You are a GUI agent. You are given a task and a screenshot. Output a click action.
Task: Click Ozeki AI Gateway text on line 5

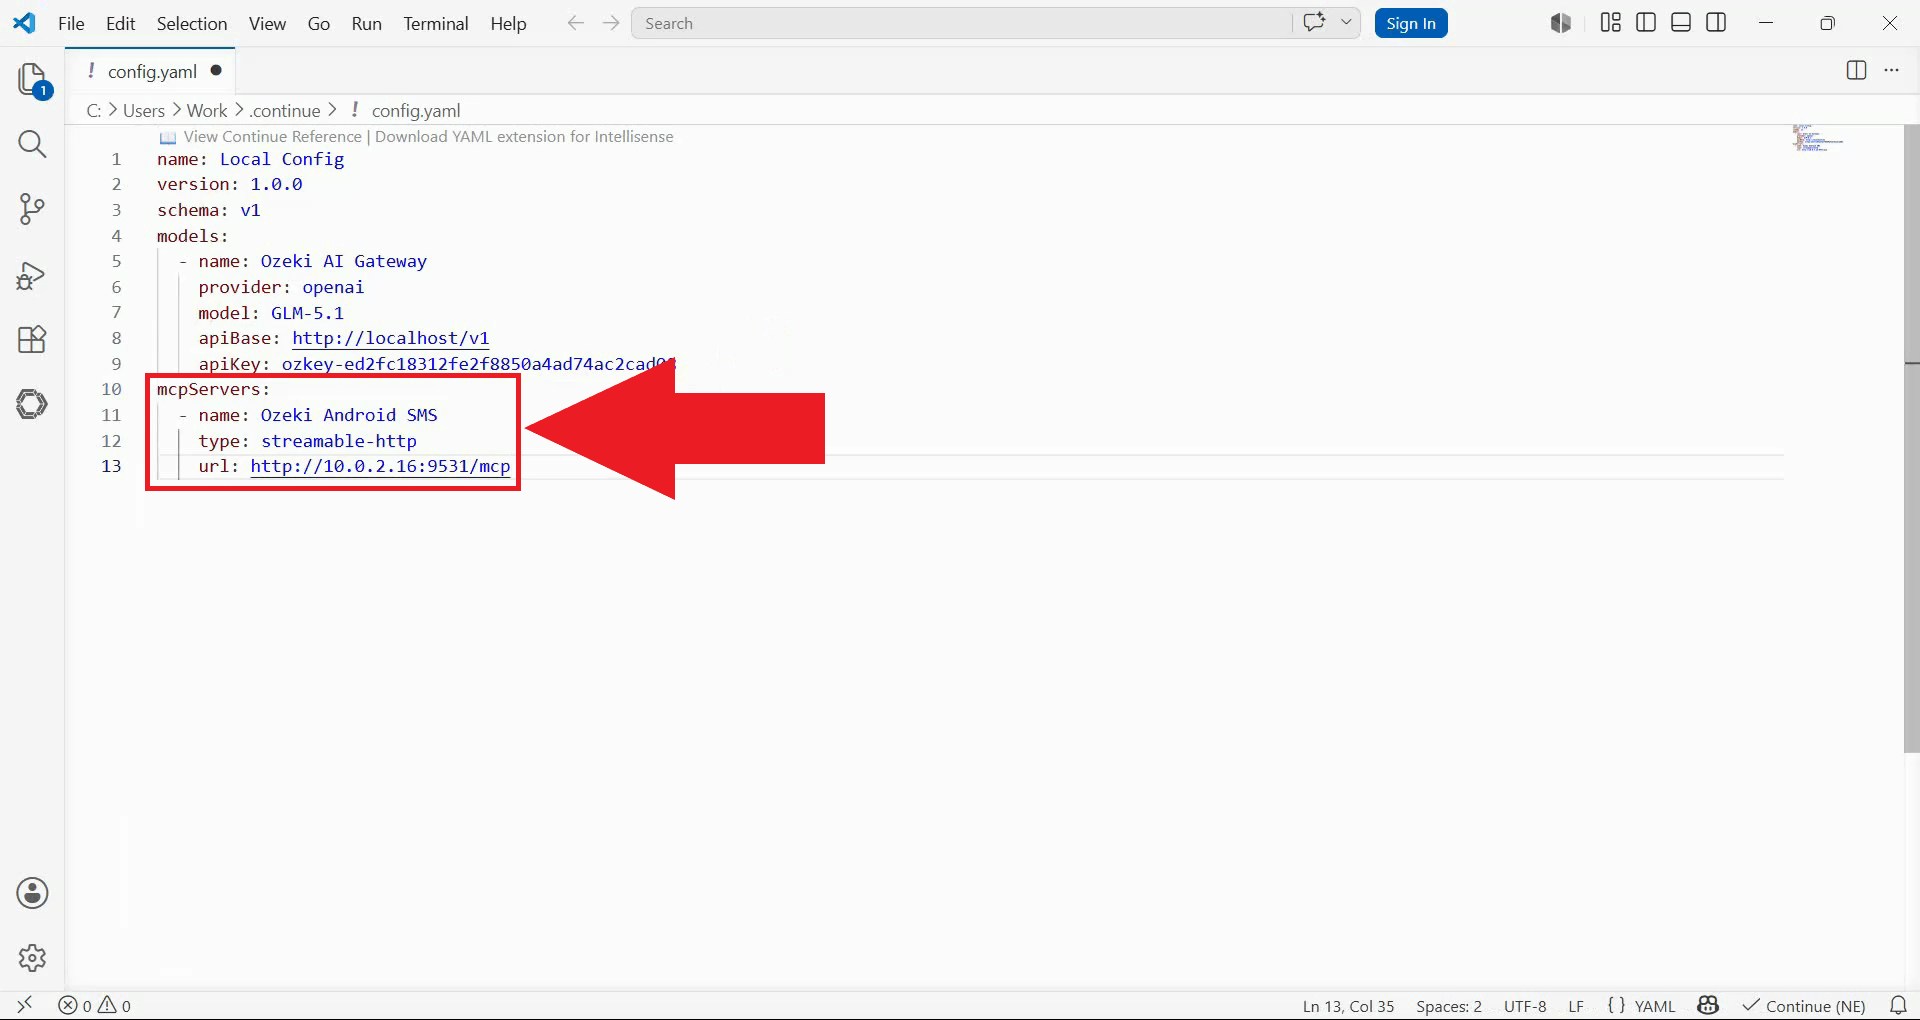pyautogui.click(x=344, y=261)
